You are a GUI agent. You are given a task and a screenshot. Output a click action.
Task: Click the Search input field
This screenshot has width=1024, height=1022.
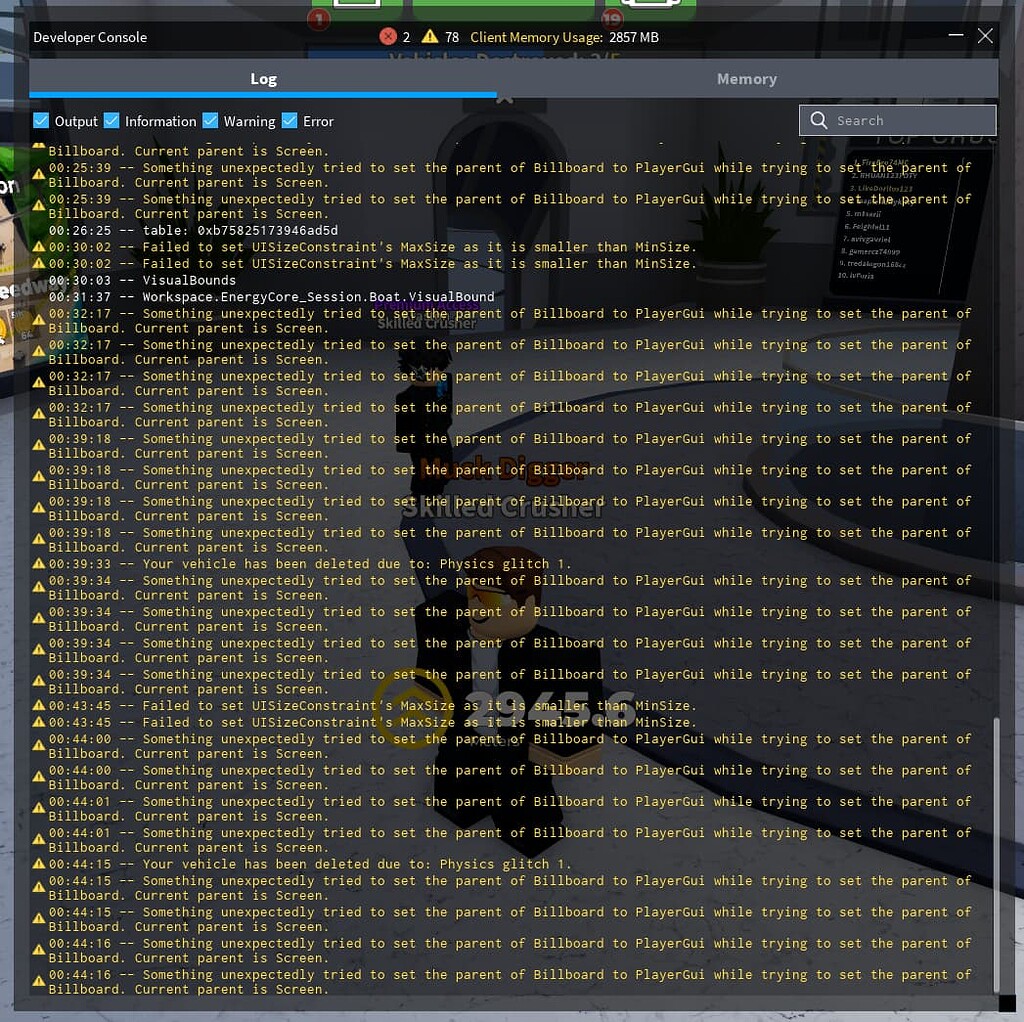tap(910, 120)
